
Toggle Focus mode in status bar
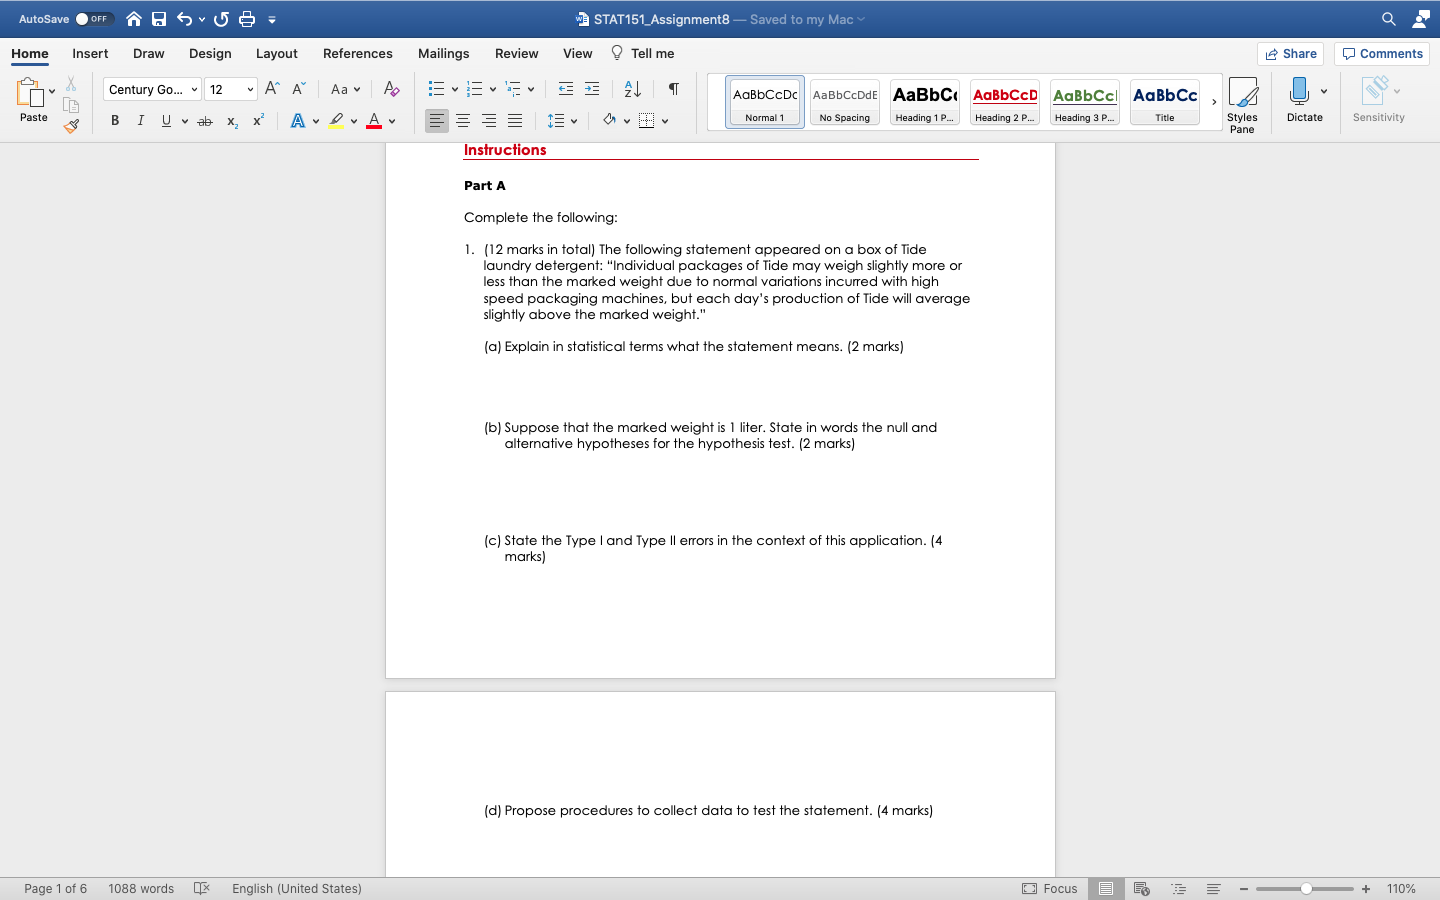click(1050, 888)
